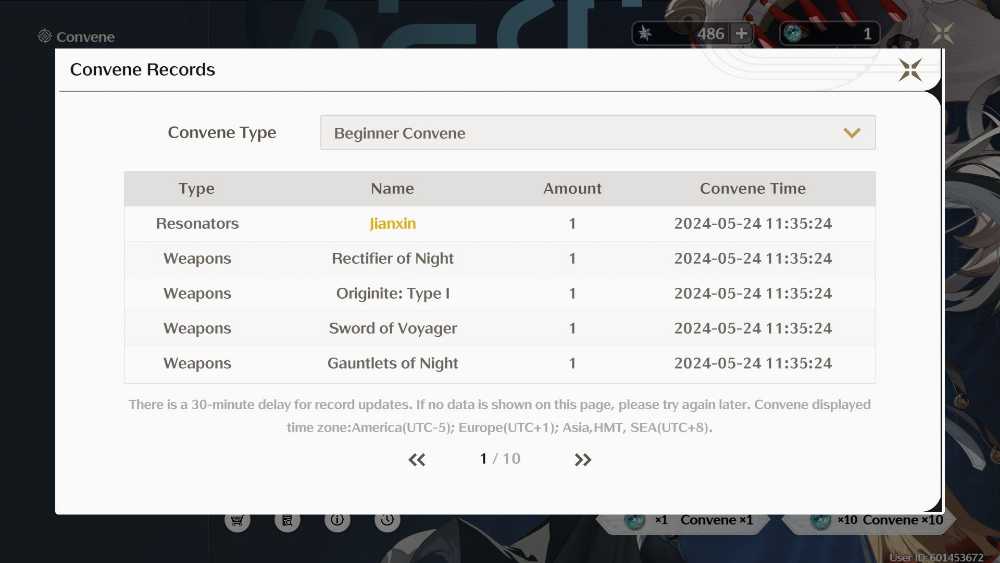Open the info details icon
Viewport: 1000px width, 563px height.
337,520
